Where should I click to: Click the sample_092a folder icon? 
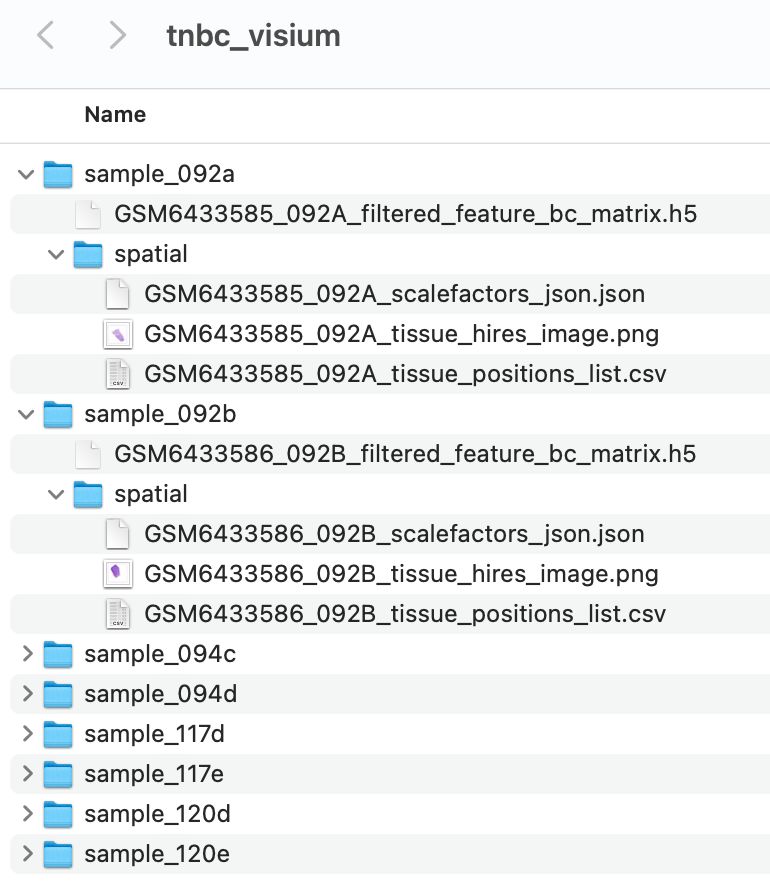(58, 174)
